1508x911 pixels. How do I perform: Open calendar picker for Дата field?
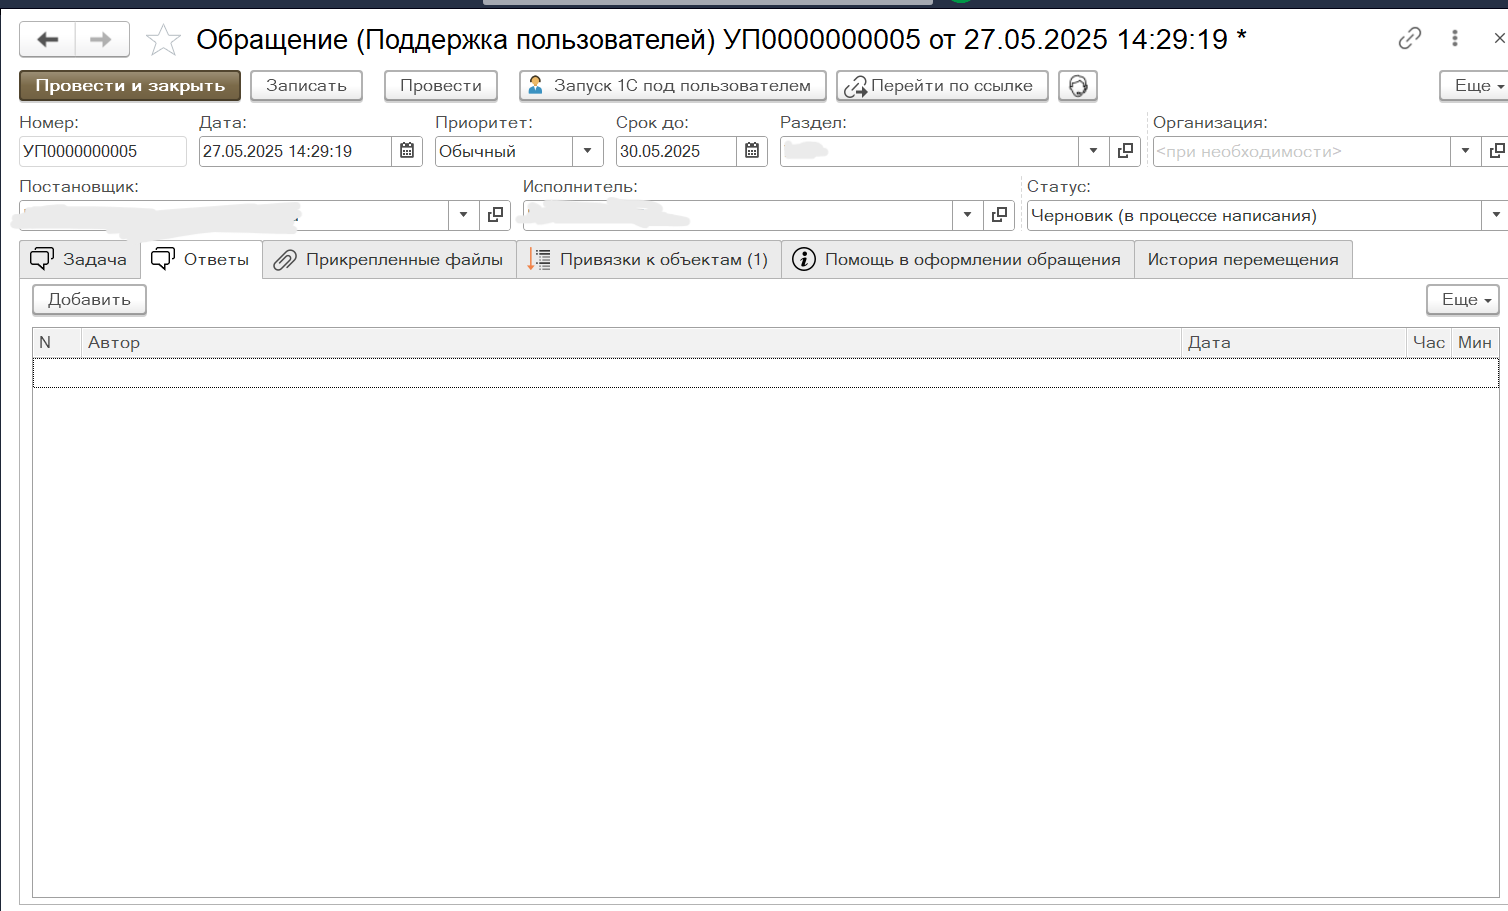(407, 151)
